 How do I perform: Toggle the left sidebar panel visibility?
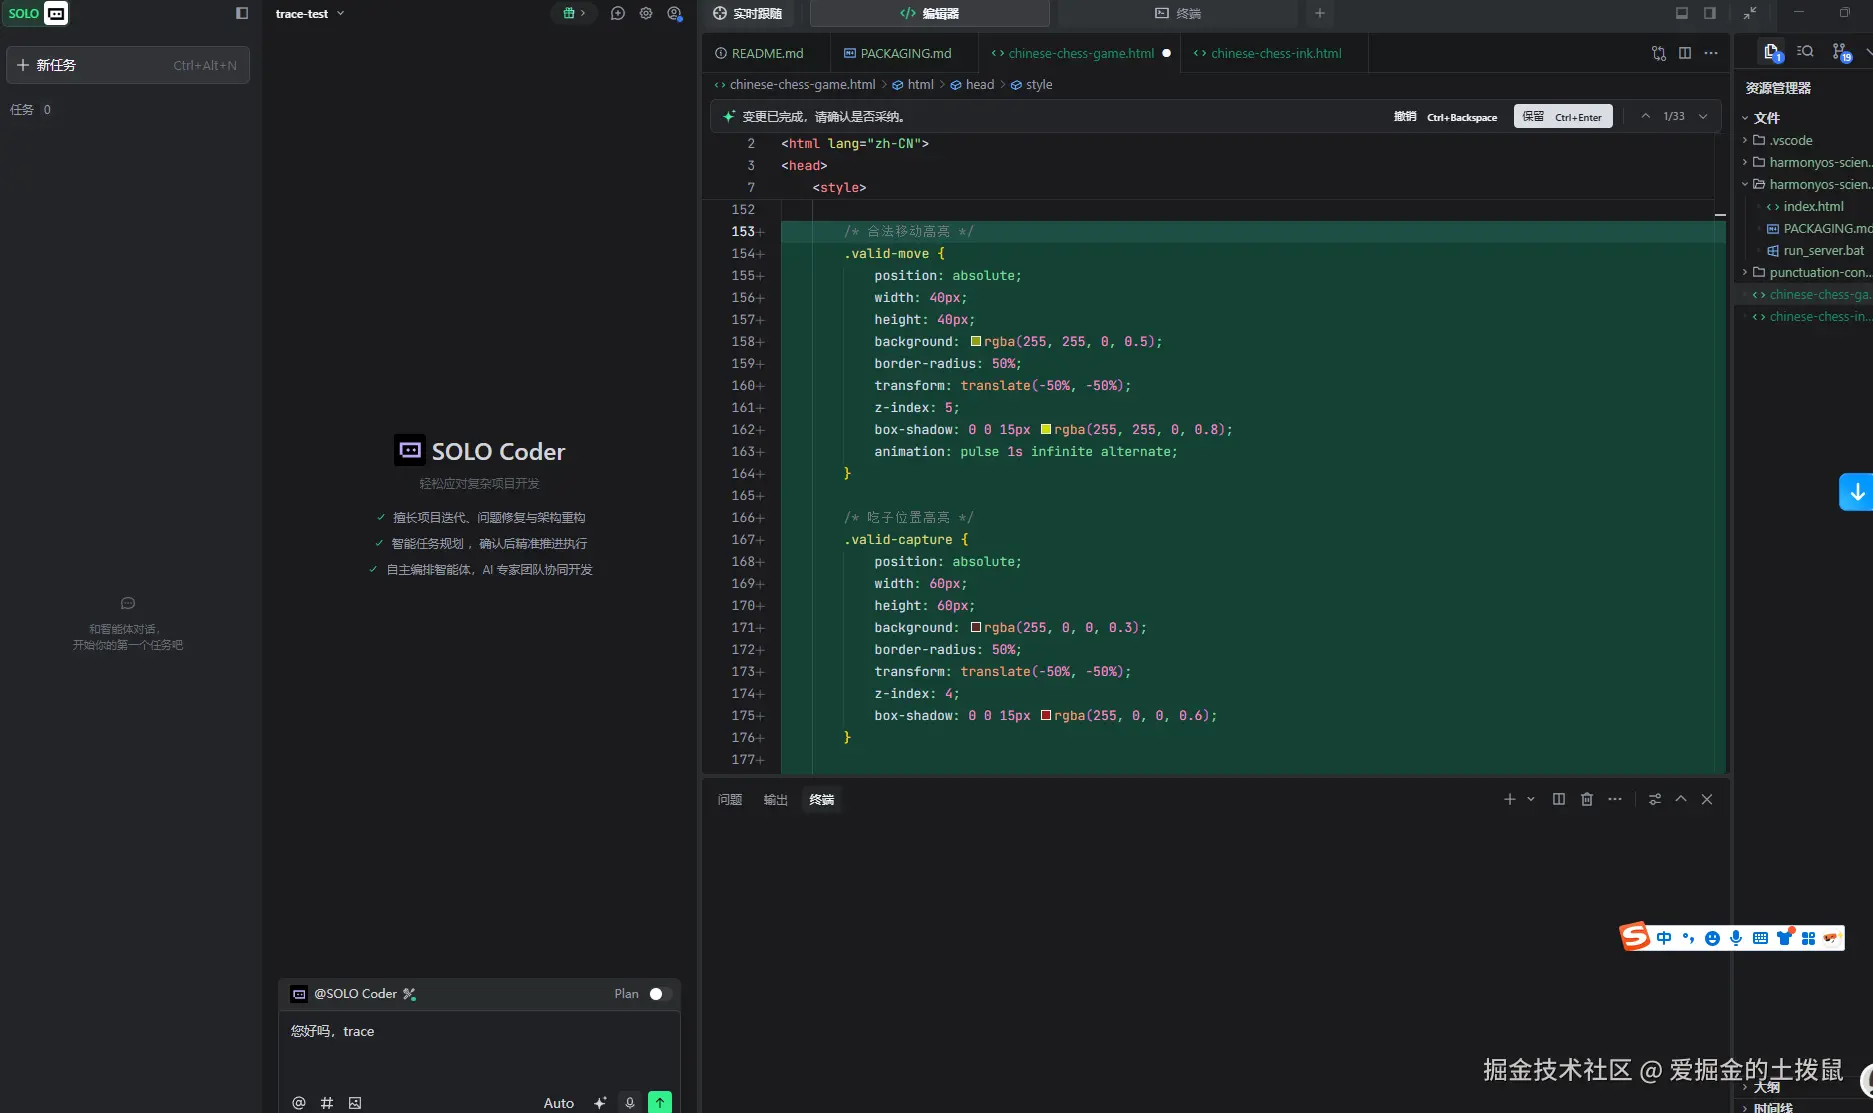(x=242, y=14)
